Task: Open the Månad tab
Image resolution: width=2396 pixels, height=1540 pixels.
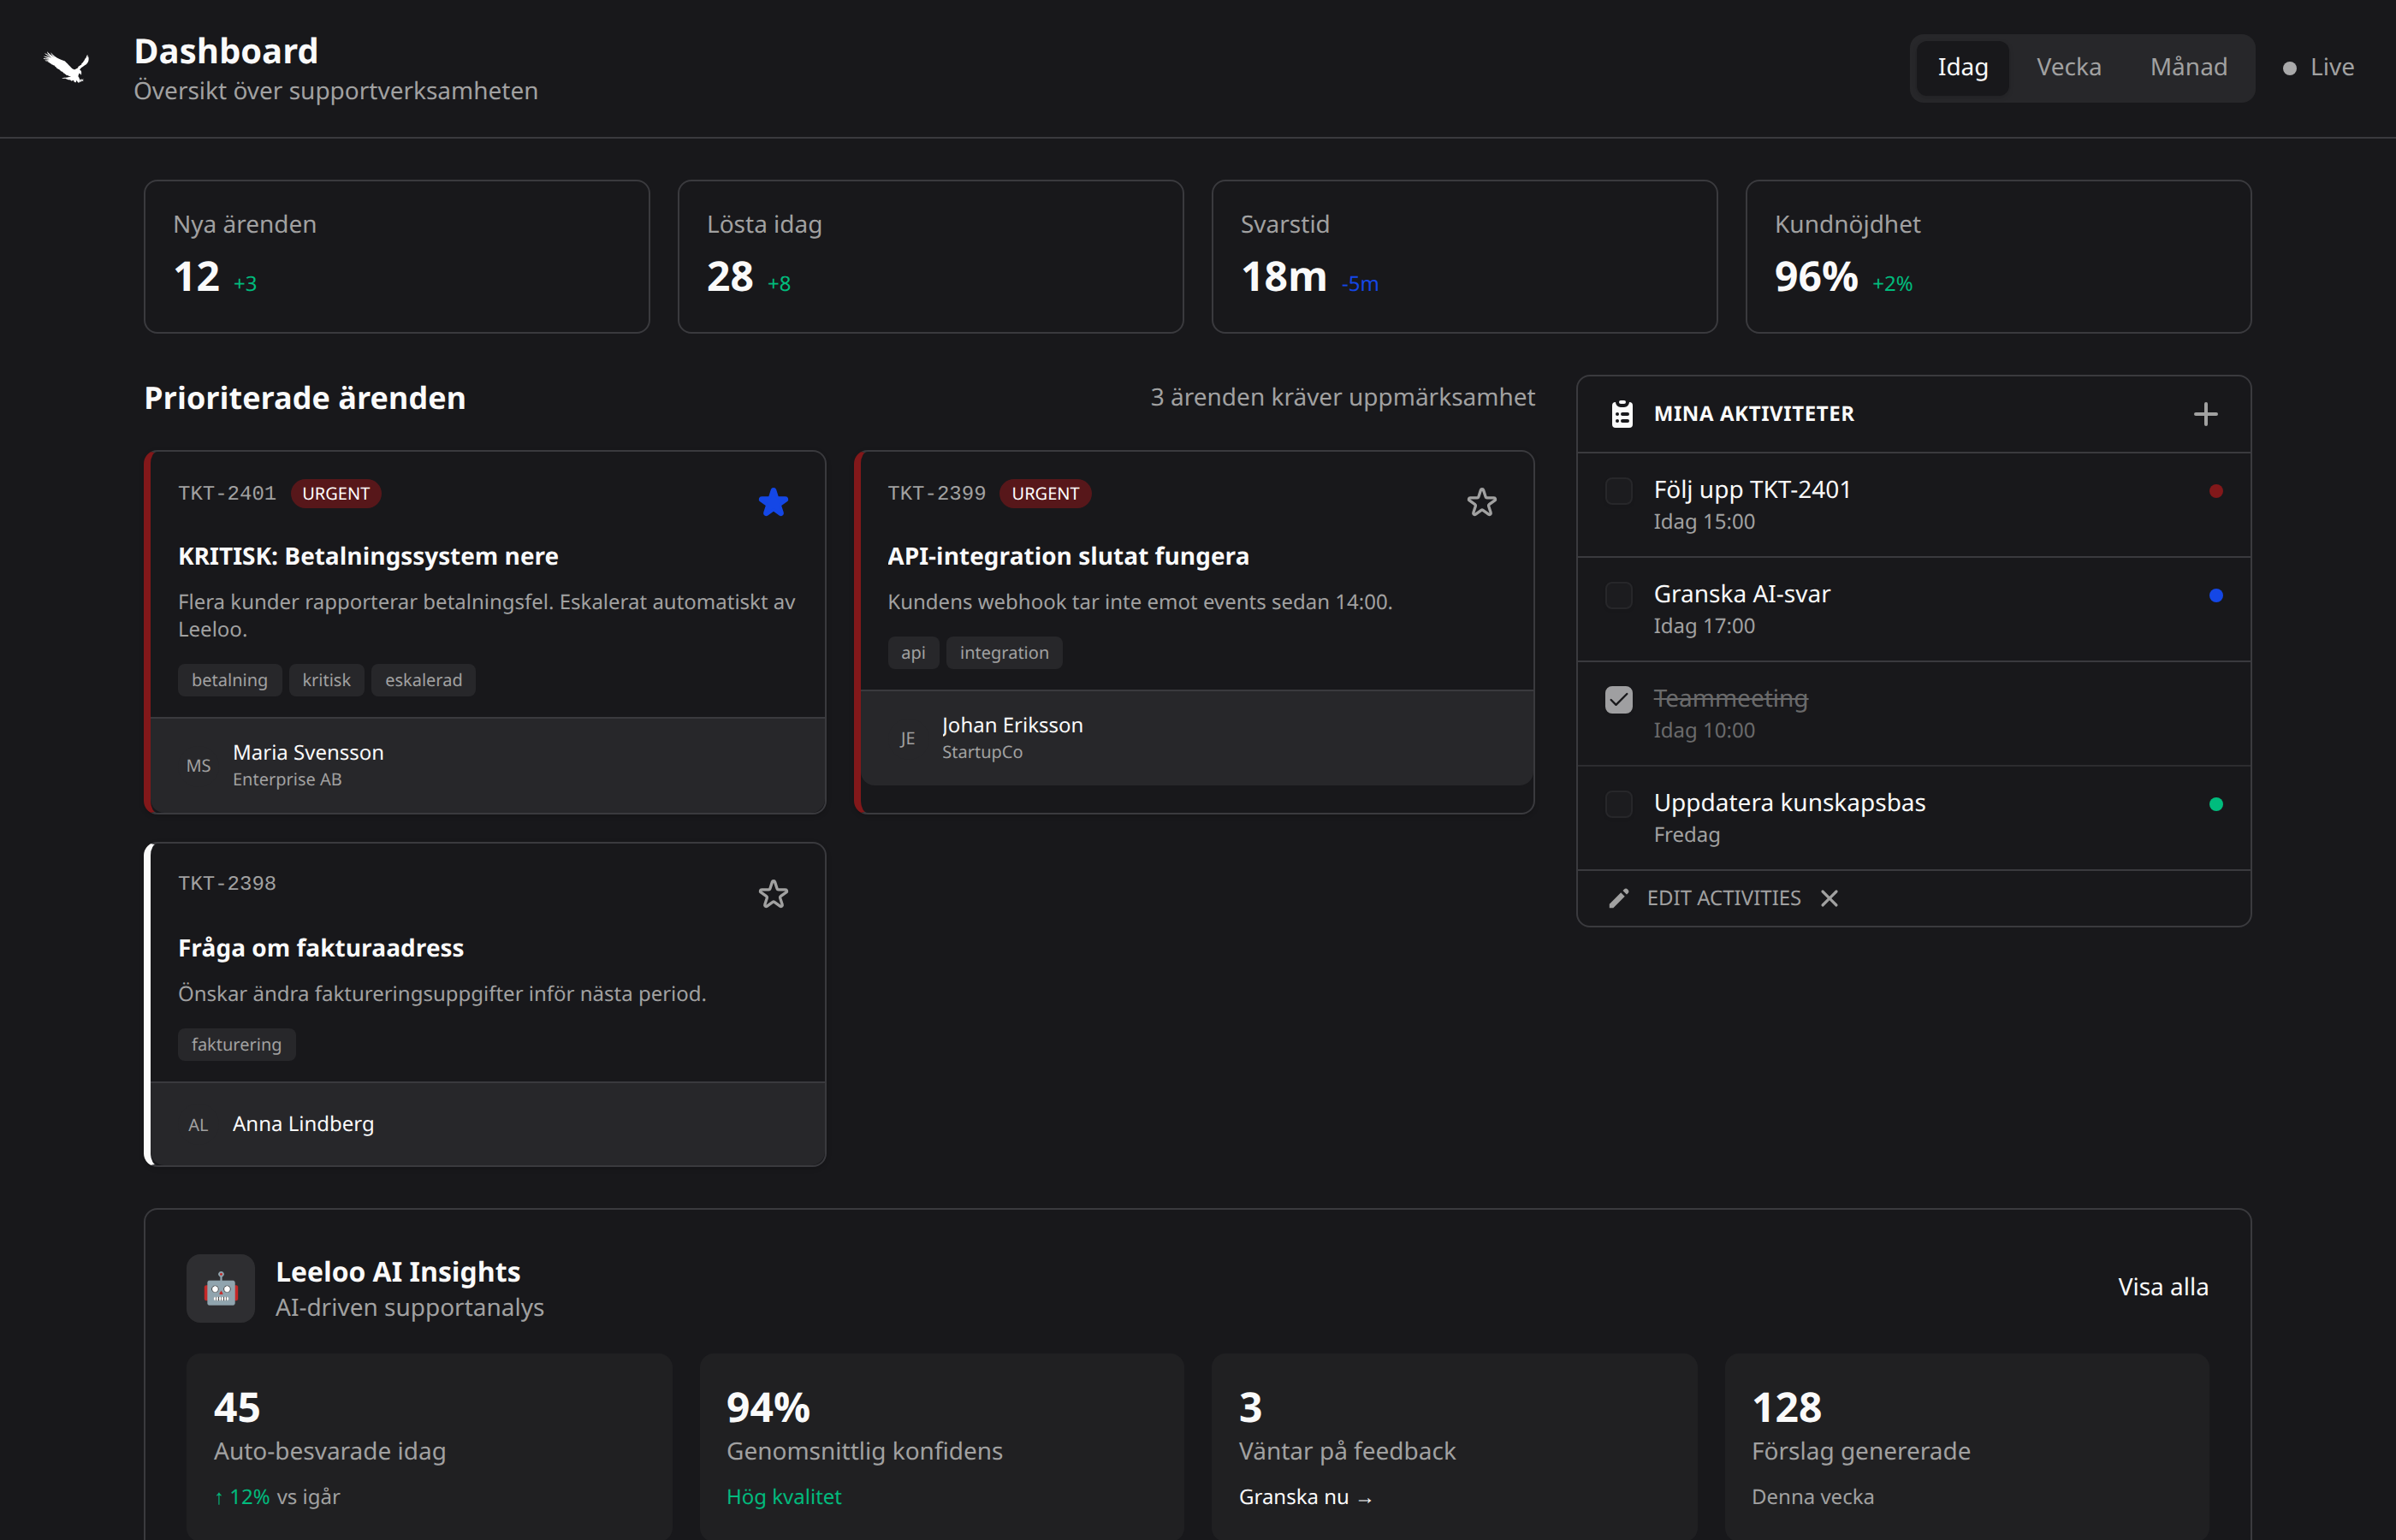Action: pyautogui.click(x=2189, y=66)
